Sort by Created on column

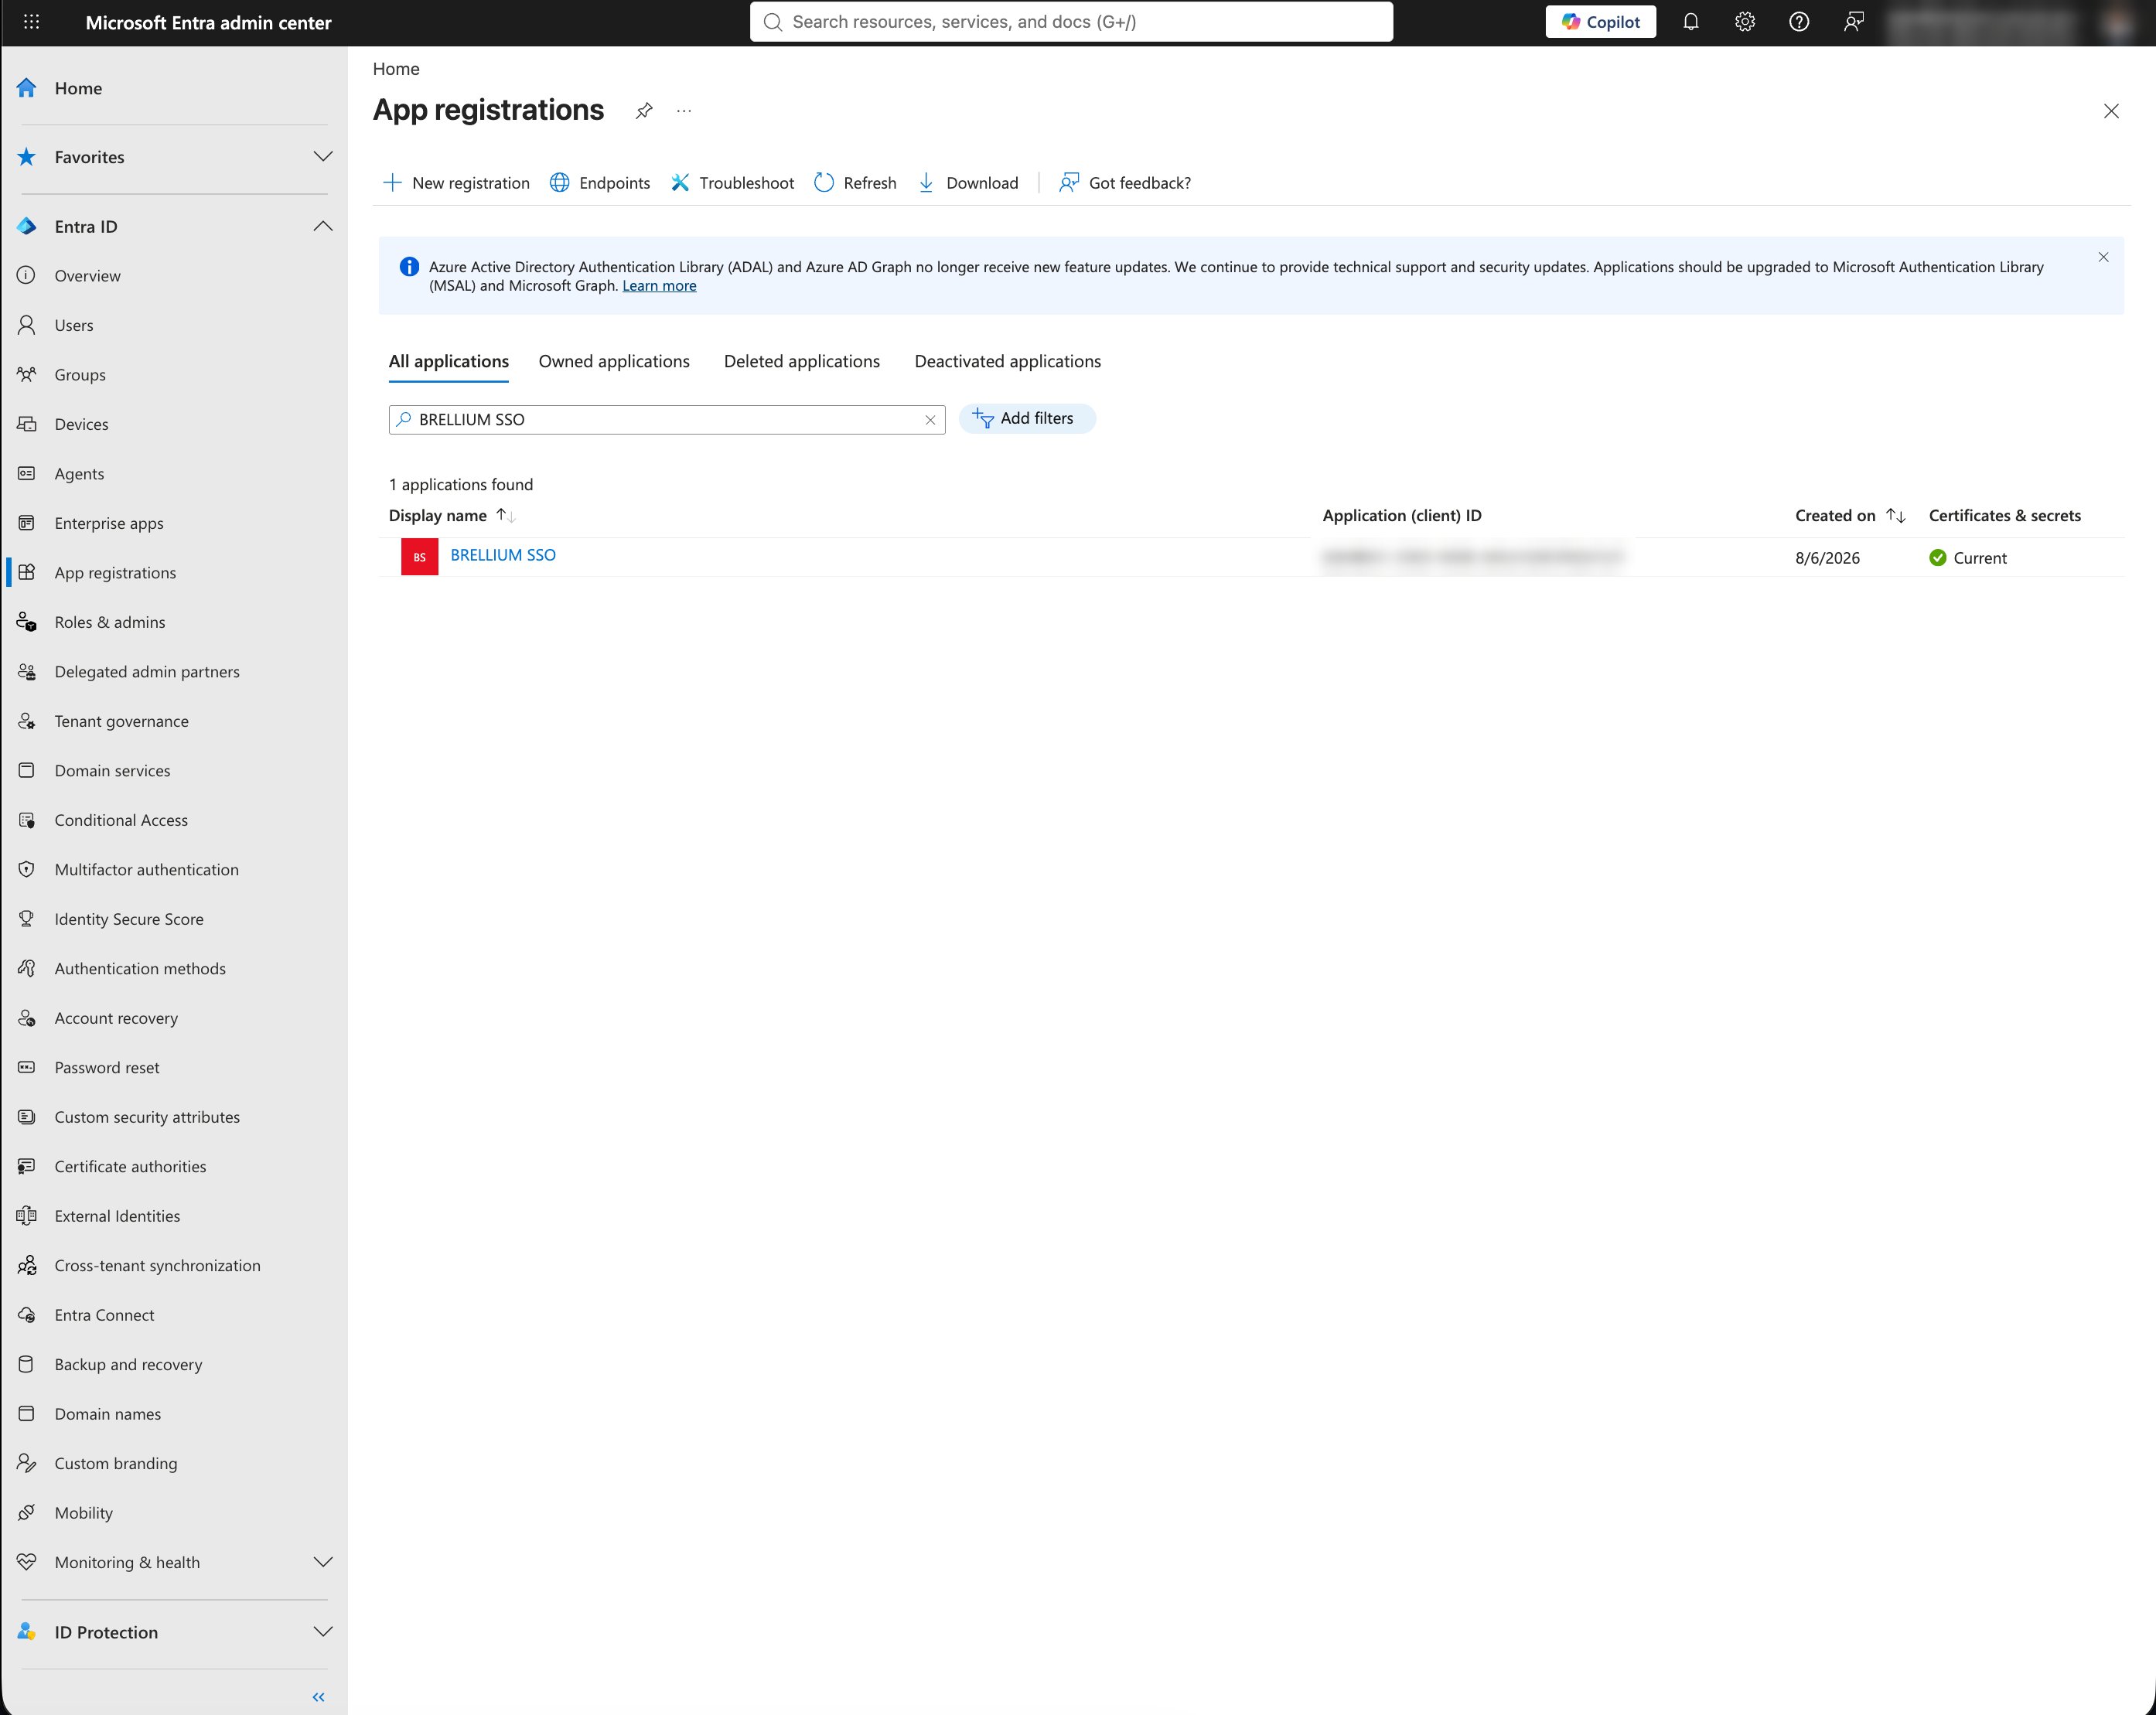[x=1850, y=515]
